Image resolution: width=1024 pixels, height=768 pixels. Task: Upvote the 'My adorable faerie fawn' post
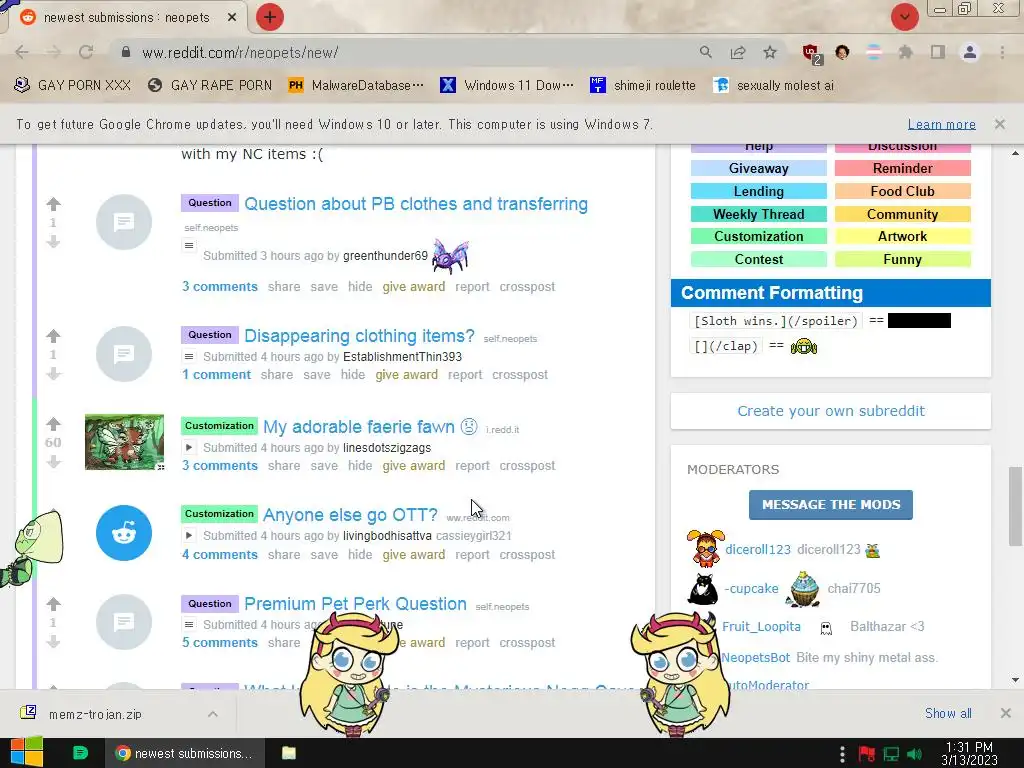click(x=54, y=424)
